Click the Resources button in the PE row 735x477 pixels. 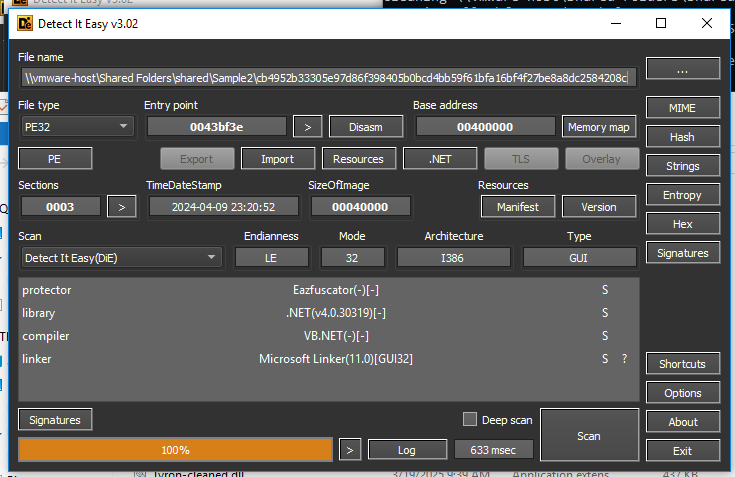359,159
